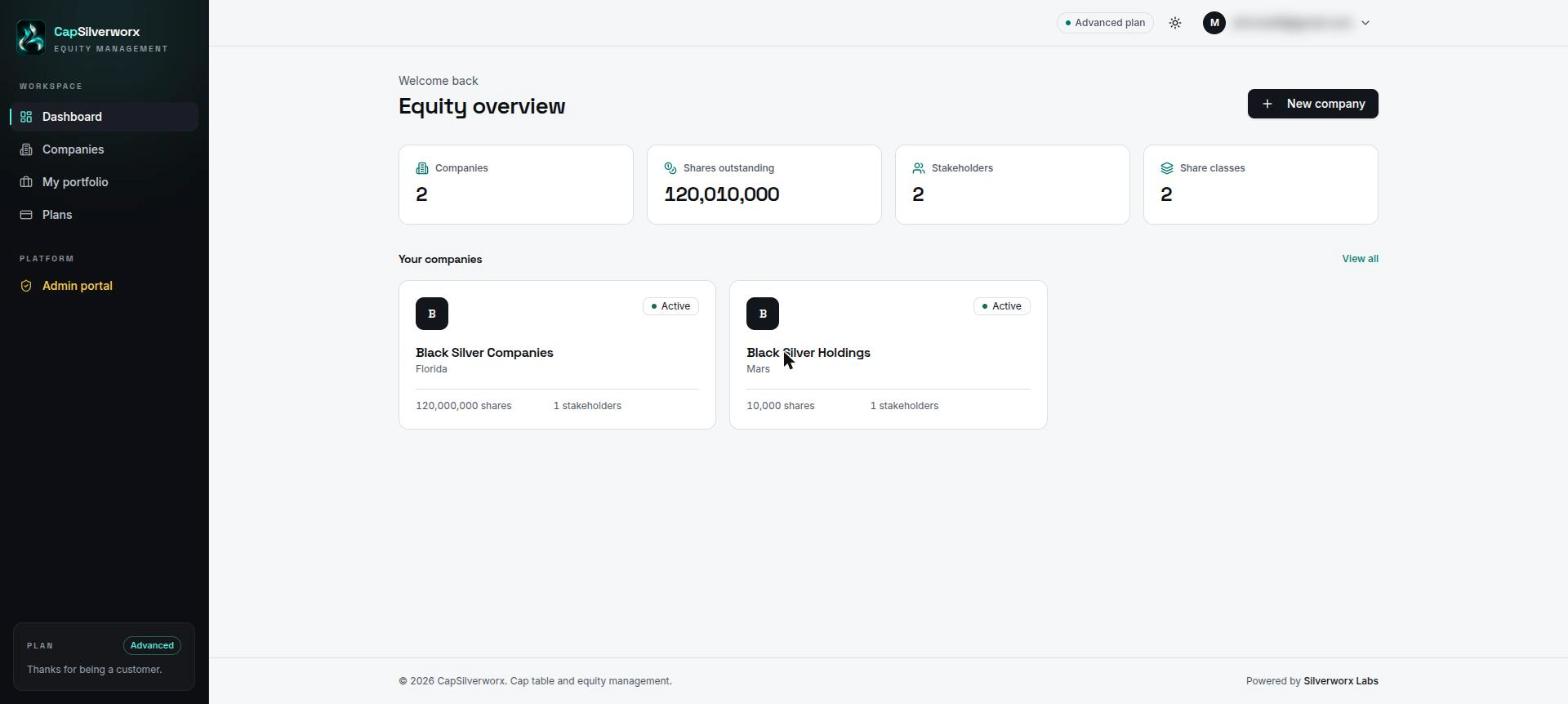This screenshot has height=704, width=1568.
Task: Open the Admin portal
Action: click(104, 286)
